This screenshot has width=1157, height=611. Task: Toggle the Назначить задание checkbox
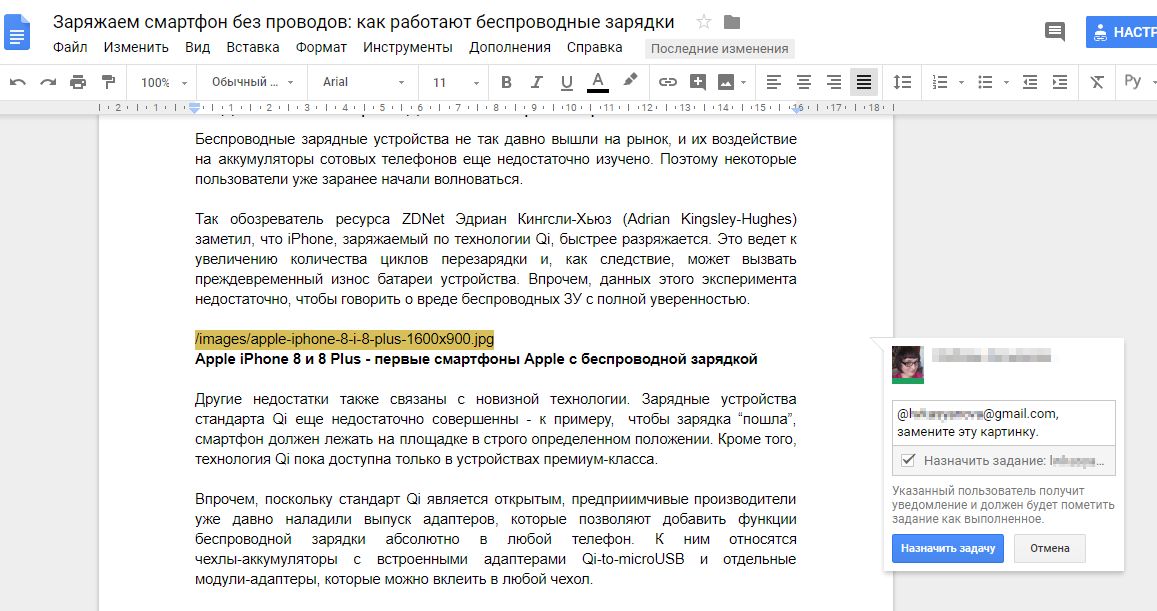click(x=908, y=460)
